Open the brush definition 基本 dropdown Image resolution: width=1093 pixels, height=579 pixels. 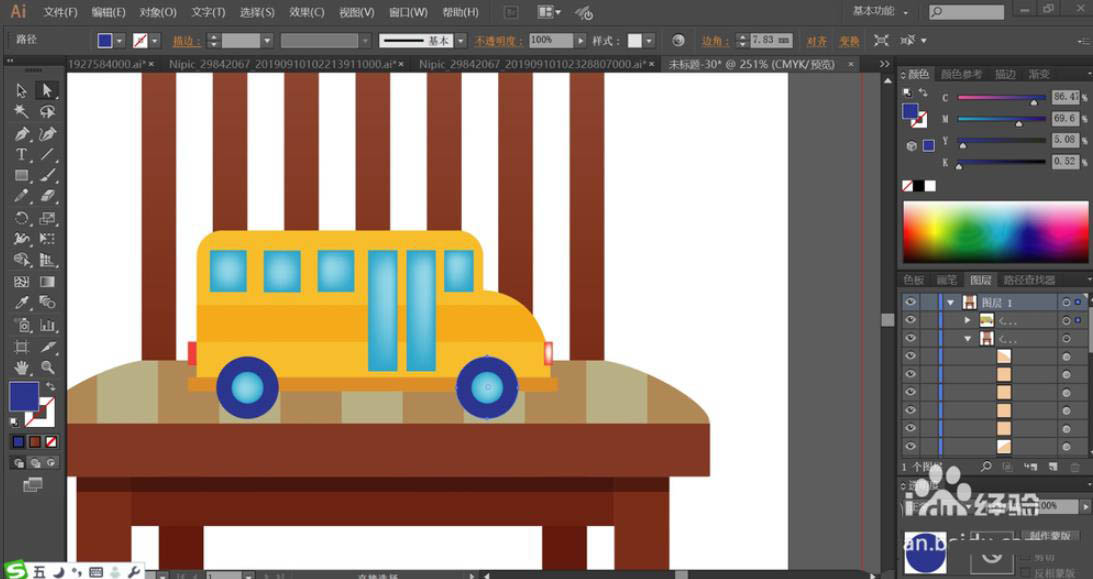coord(461,41)
